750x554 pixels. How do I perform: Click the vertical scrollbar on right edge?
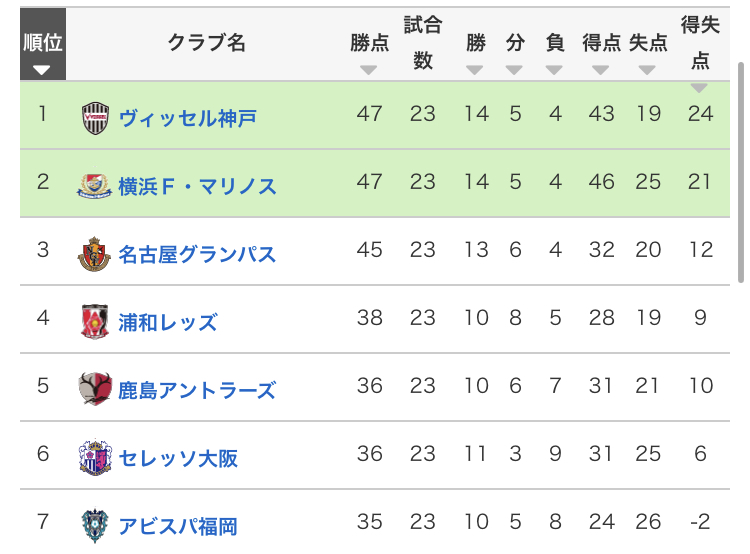(x=741, y=172)
